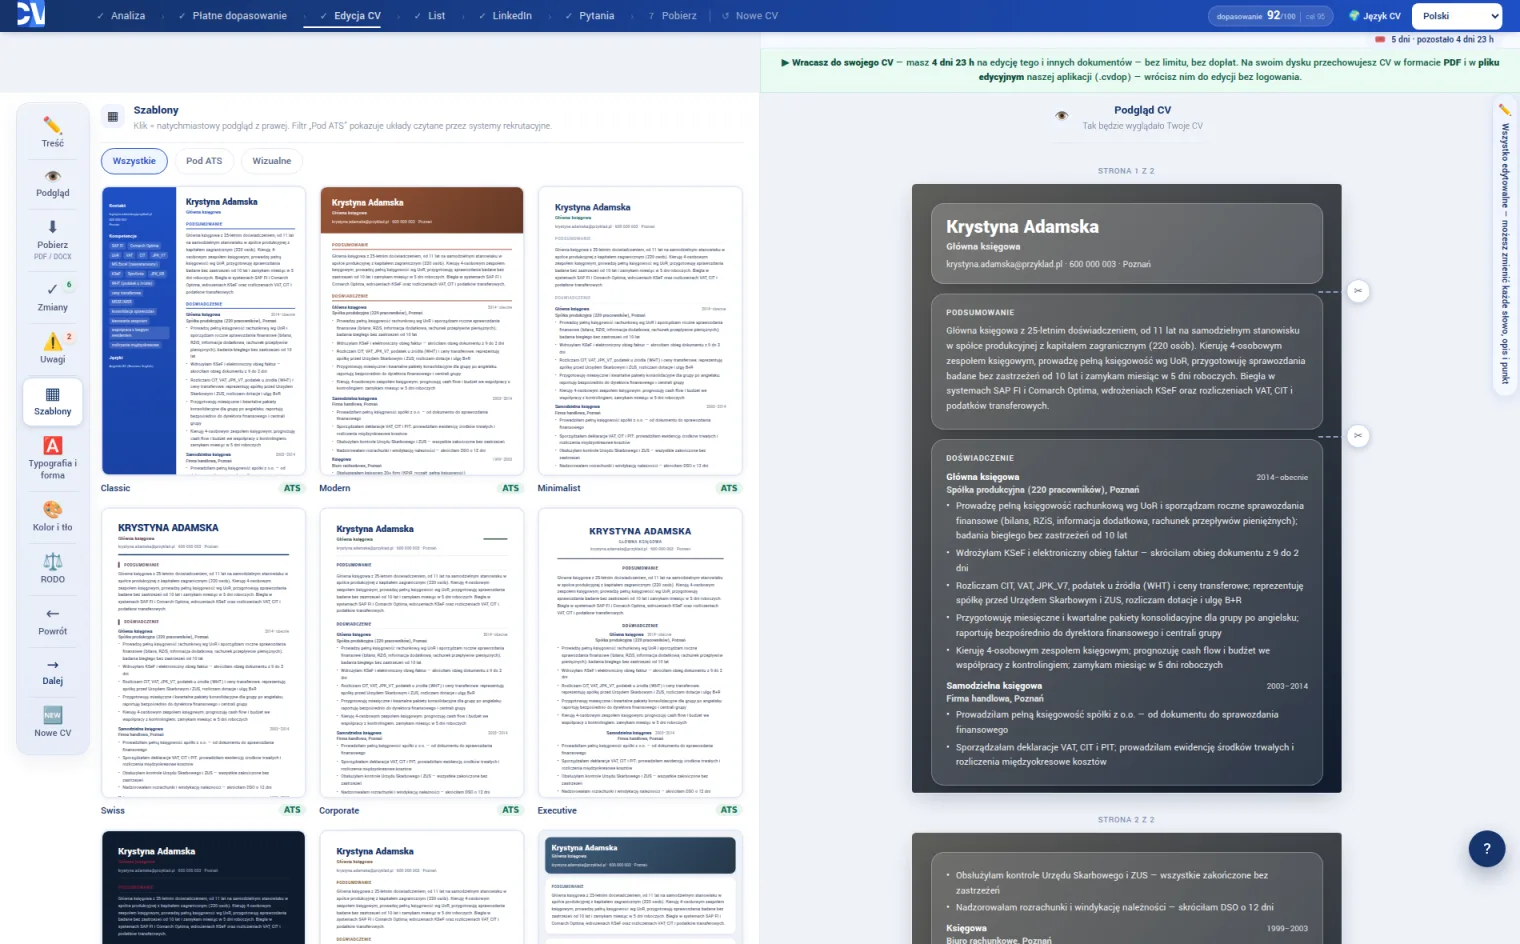1520x944 pixels.
Task: Go to the Płatne dopasowanie step
Action: click(232, 16)
